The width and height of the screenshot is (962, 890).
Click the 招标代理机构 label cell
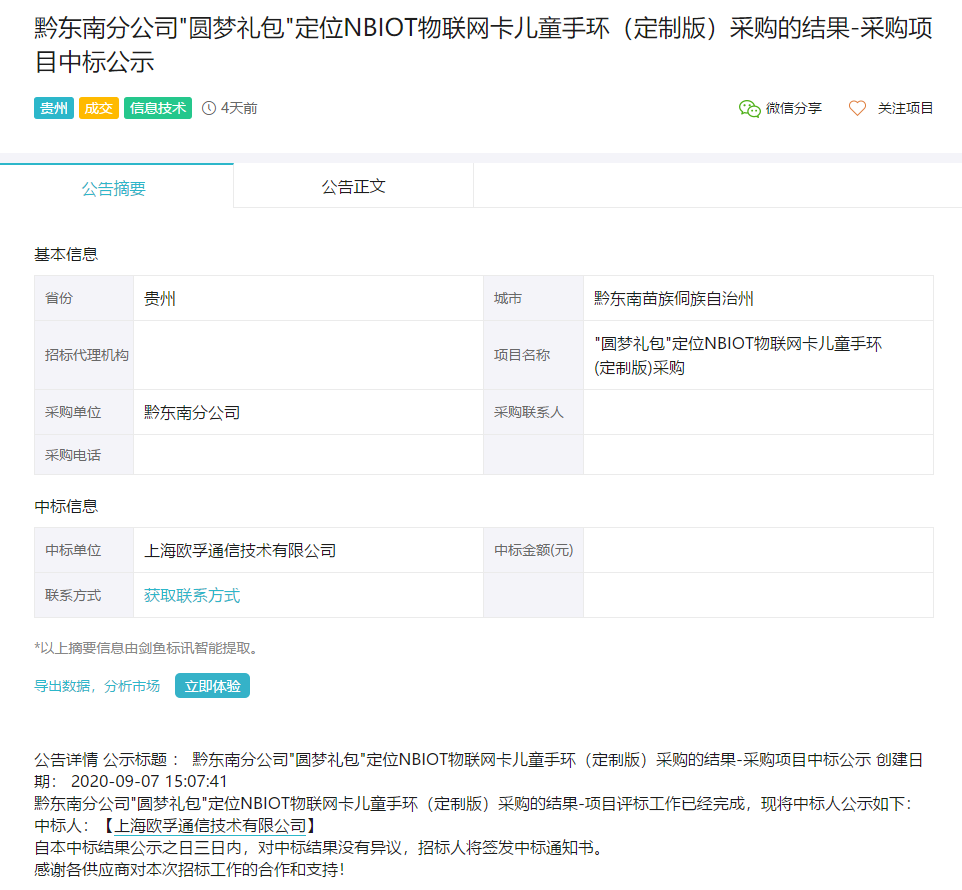[x=84, y=355]
